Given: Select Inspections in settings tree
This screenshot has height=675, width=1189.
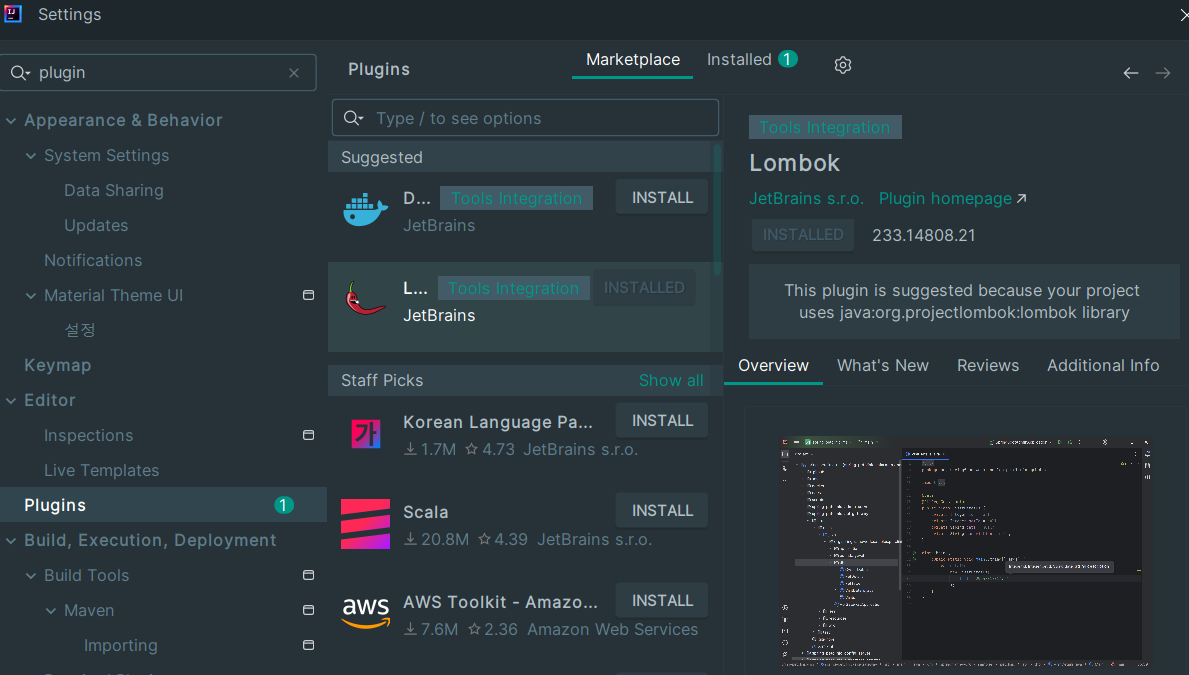Looking at the screenshot, I should (x=89, y=435).
